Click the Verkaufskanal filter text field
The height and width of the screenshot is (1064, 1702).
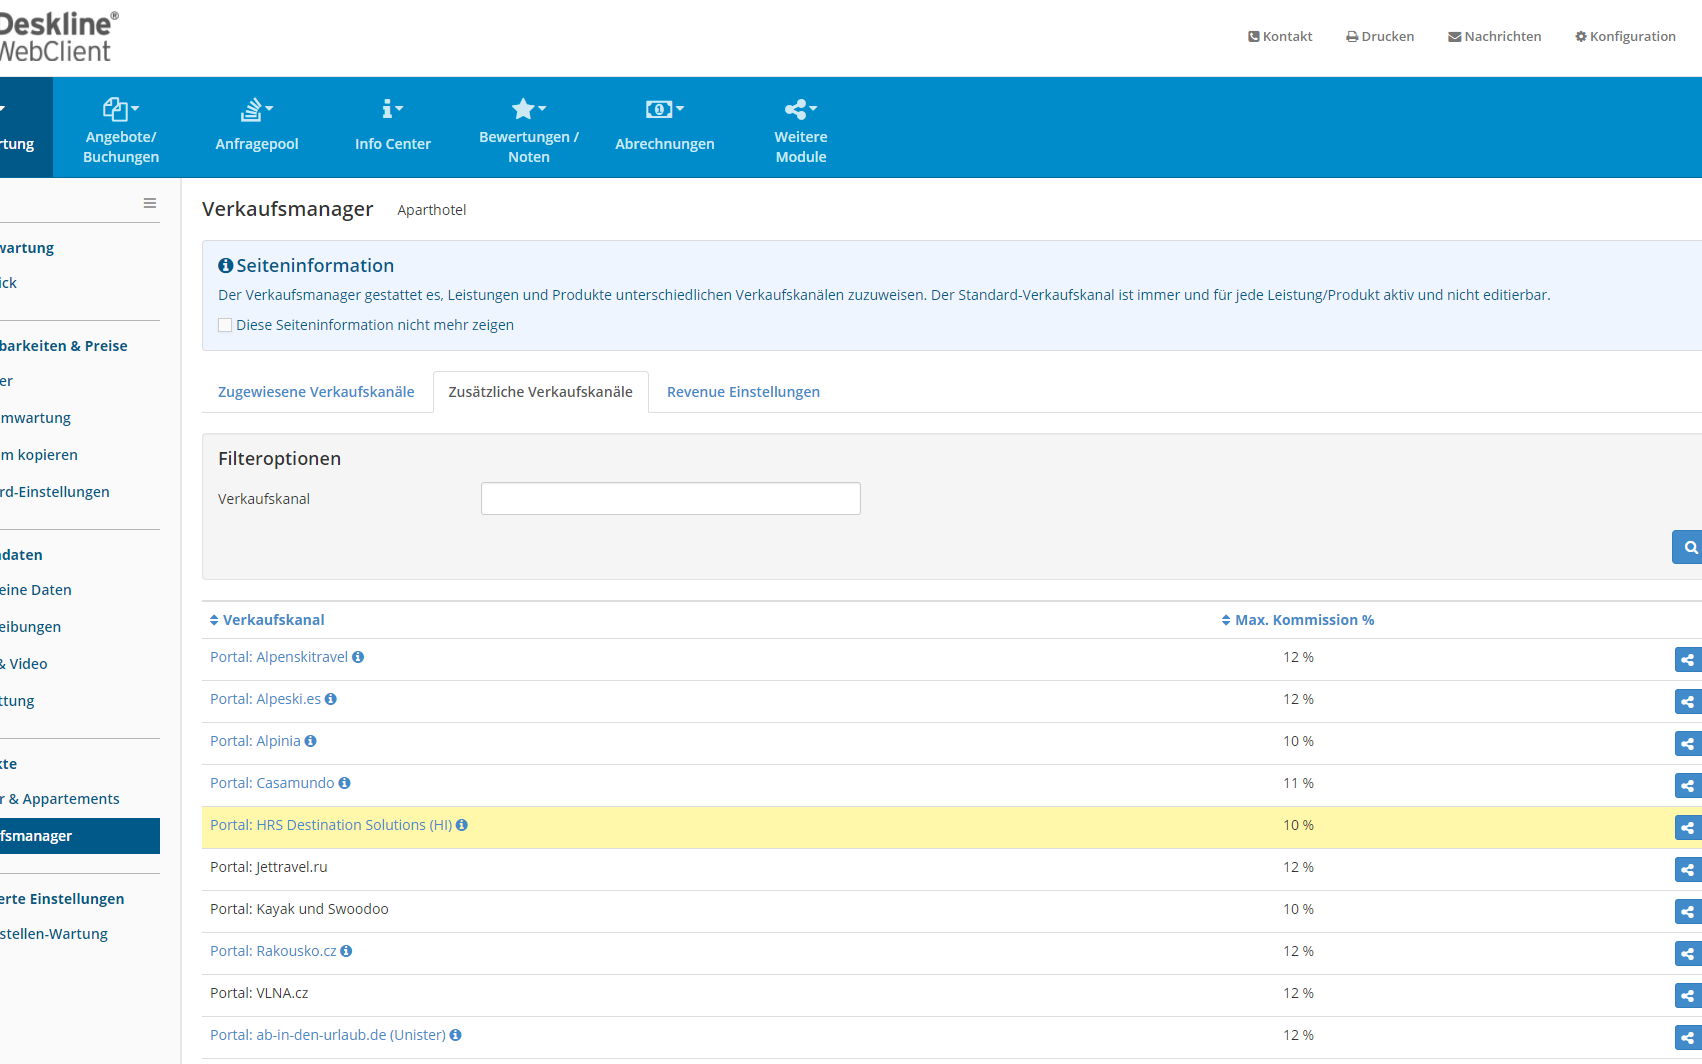[x=670, y=499]
